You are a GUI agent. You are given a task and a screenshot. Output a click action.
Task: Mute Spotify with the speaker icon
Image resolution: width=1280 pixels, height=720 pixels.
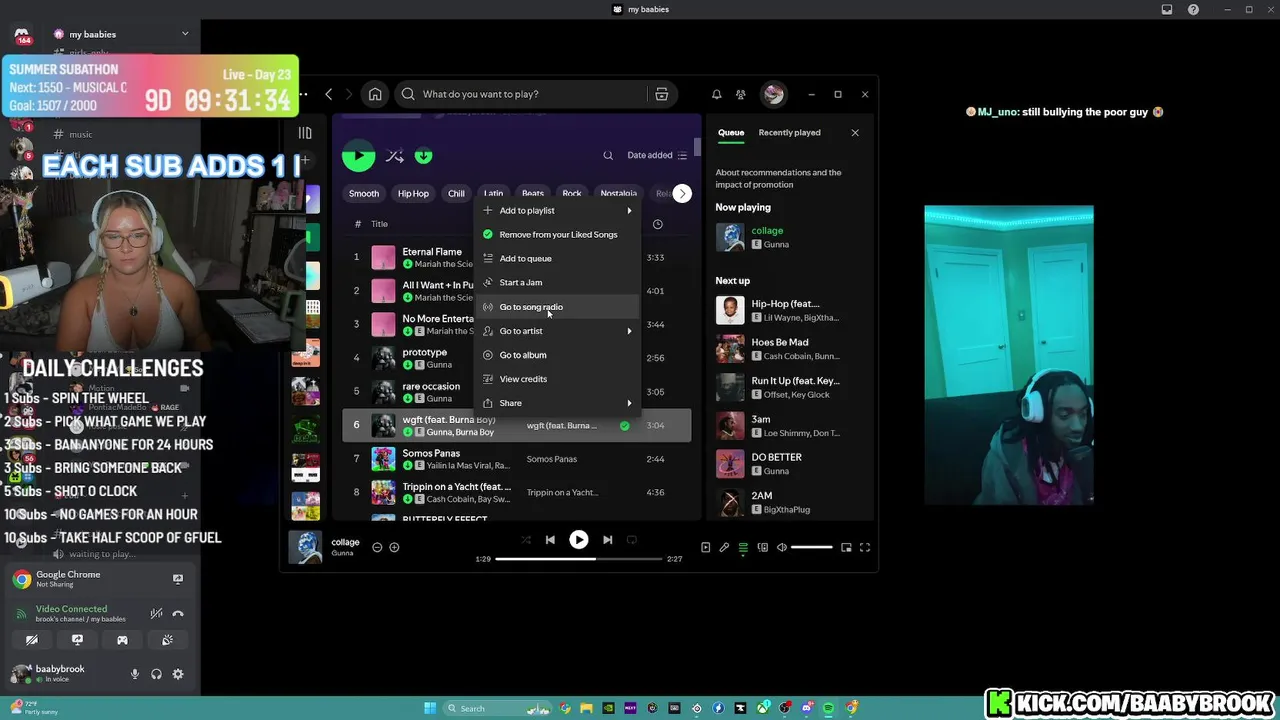[x=782, y=547]
